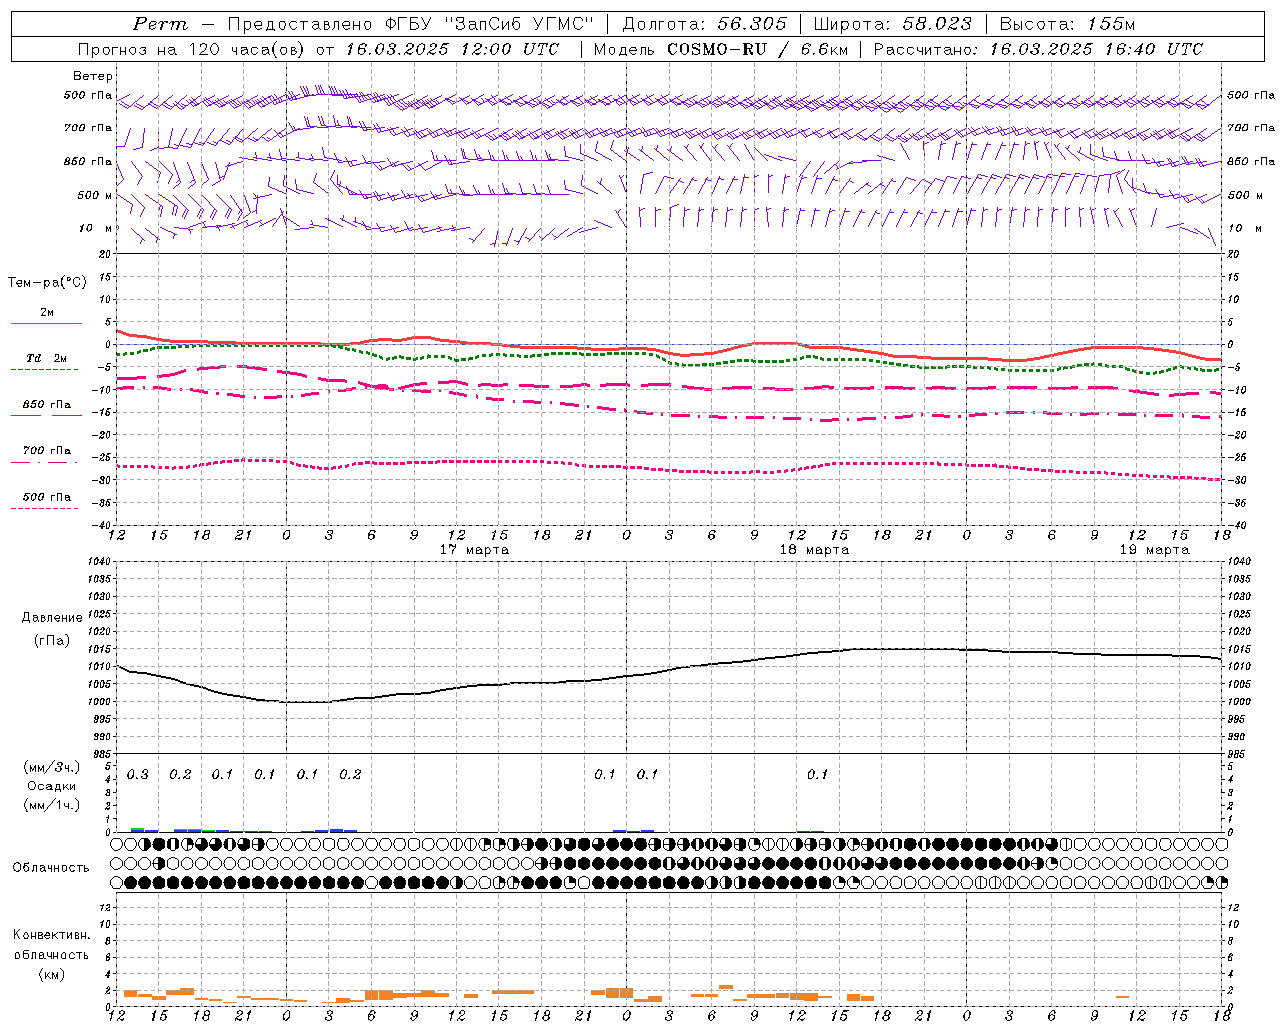The height and width of the screenshot is (1024, 1280).
Task: Click "Прогноз на 120 часа(ов)" forecast line
Action: tap(193, 49)
